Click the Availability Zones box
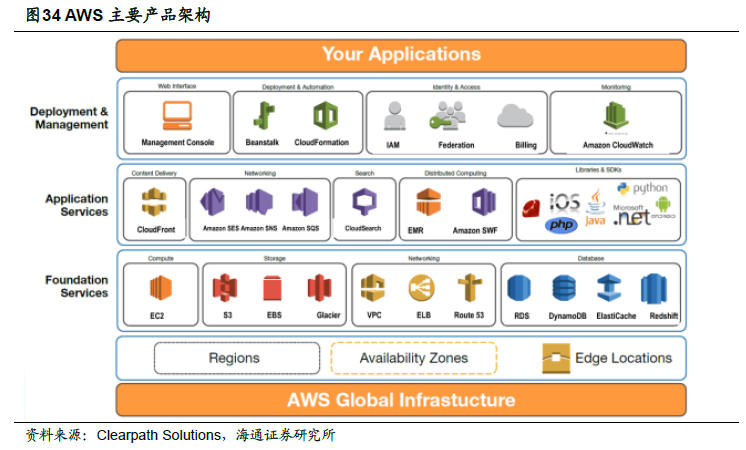This screenshot has height=450, width=746. coord(413,358)
